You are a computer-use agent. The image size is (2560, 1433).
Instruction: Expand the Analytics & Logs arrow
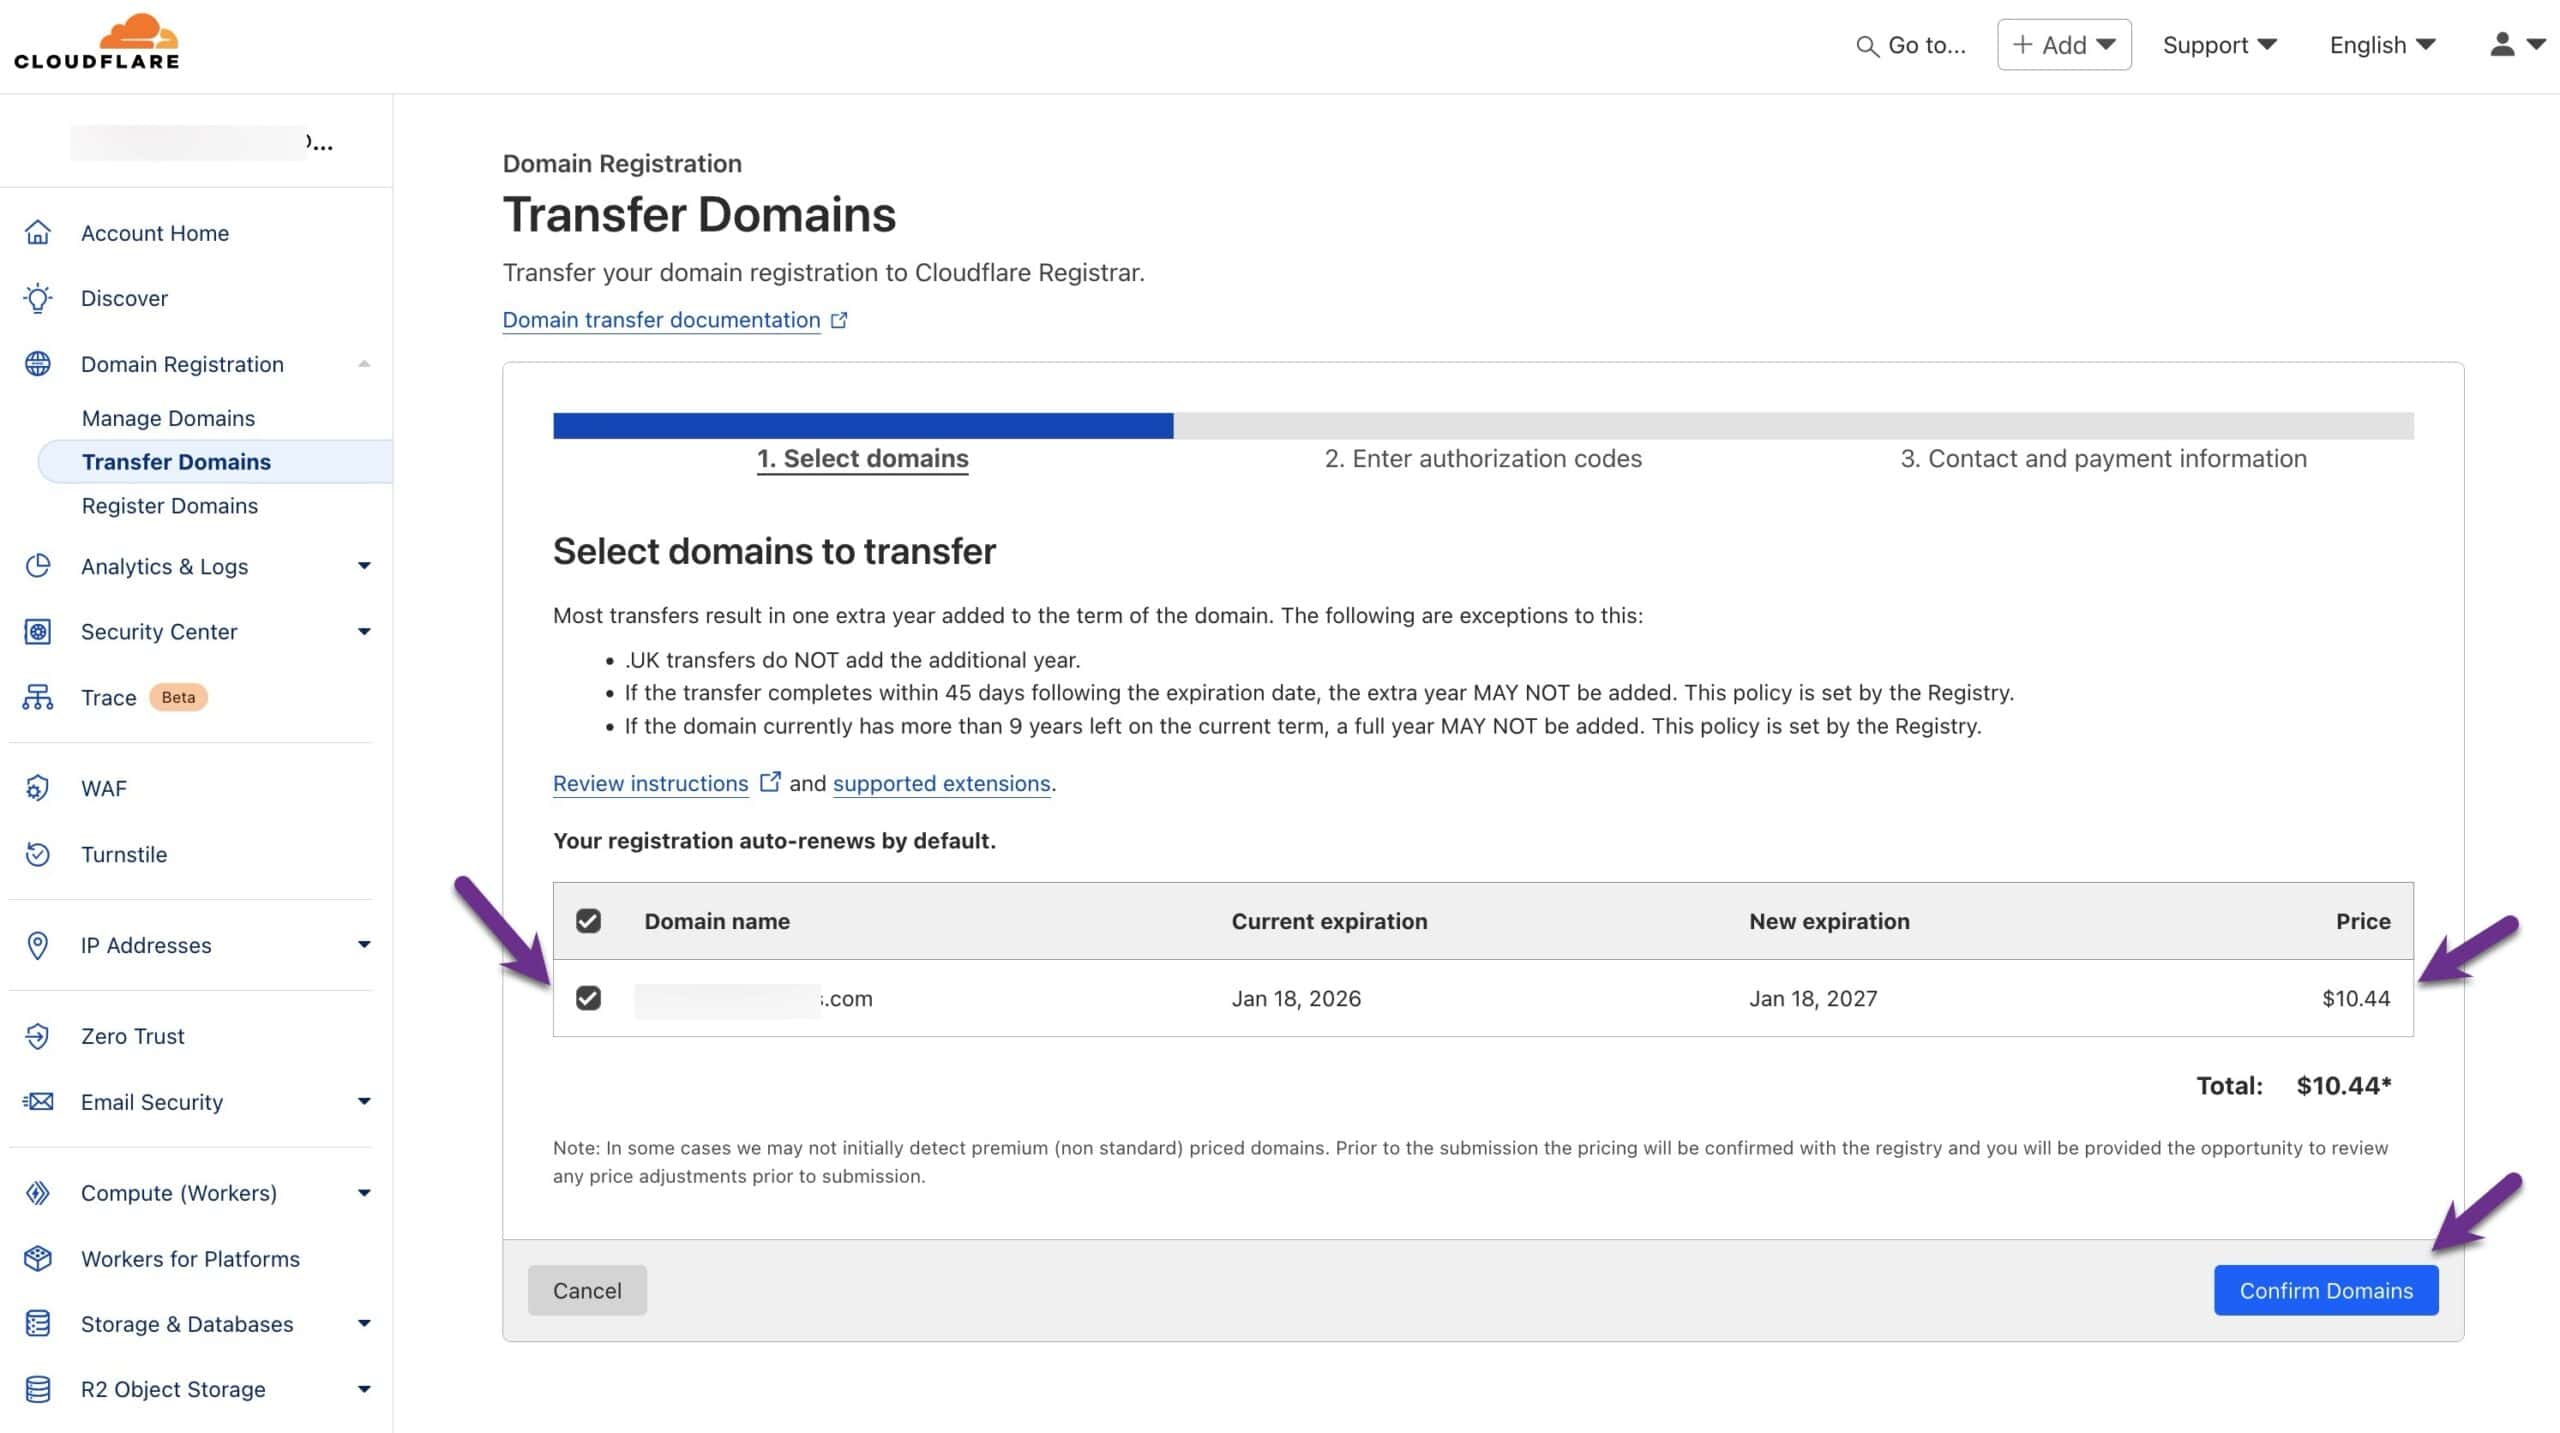364,566
